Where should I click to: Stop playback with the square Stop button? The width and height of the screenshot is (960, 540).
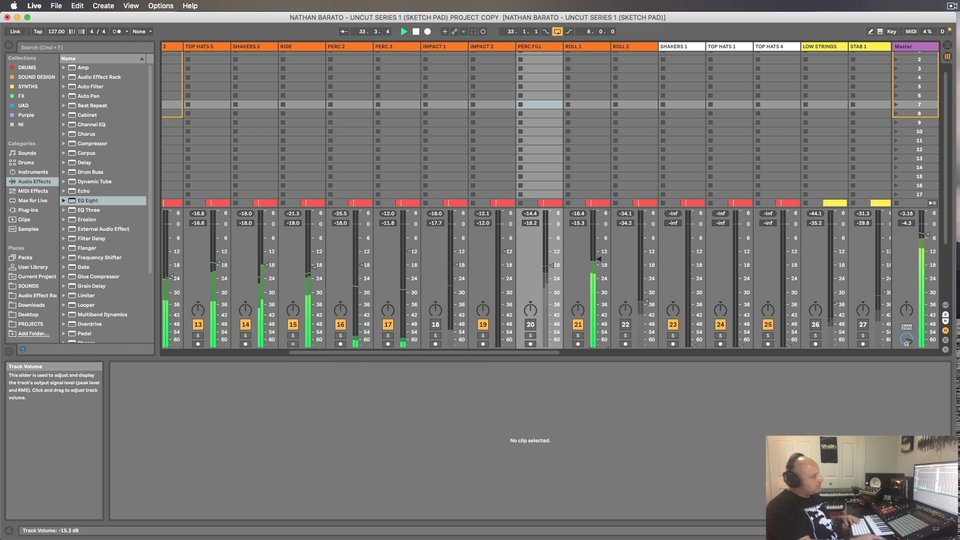416,31
